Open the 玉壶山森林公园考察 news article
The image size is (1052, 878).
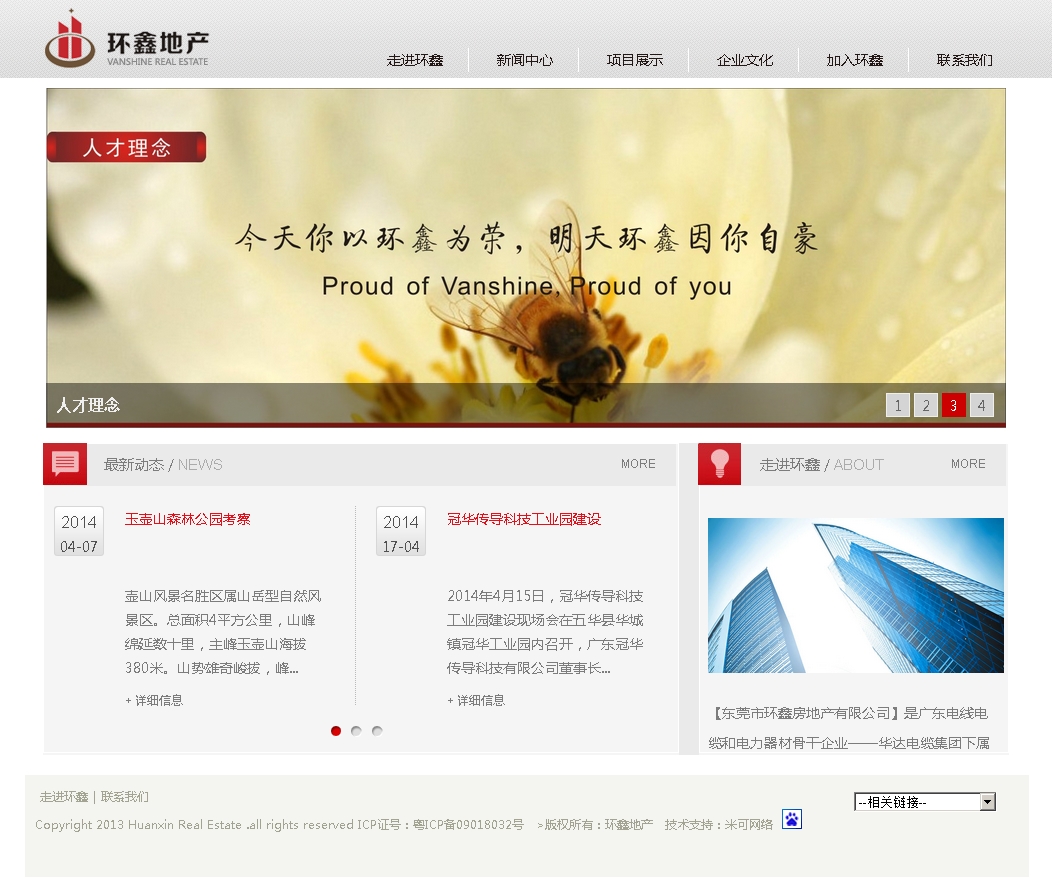188,519
